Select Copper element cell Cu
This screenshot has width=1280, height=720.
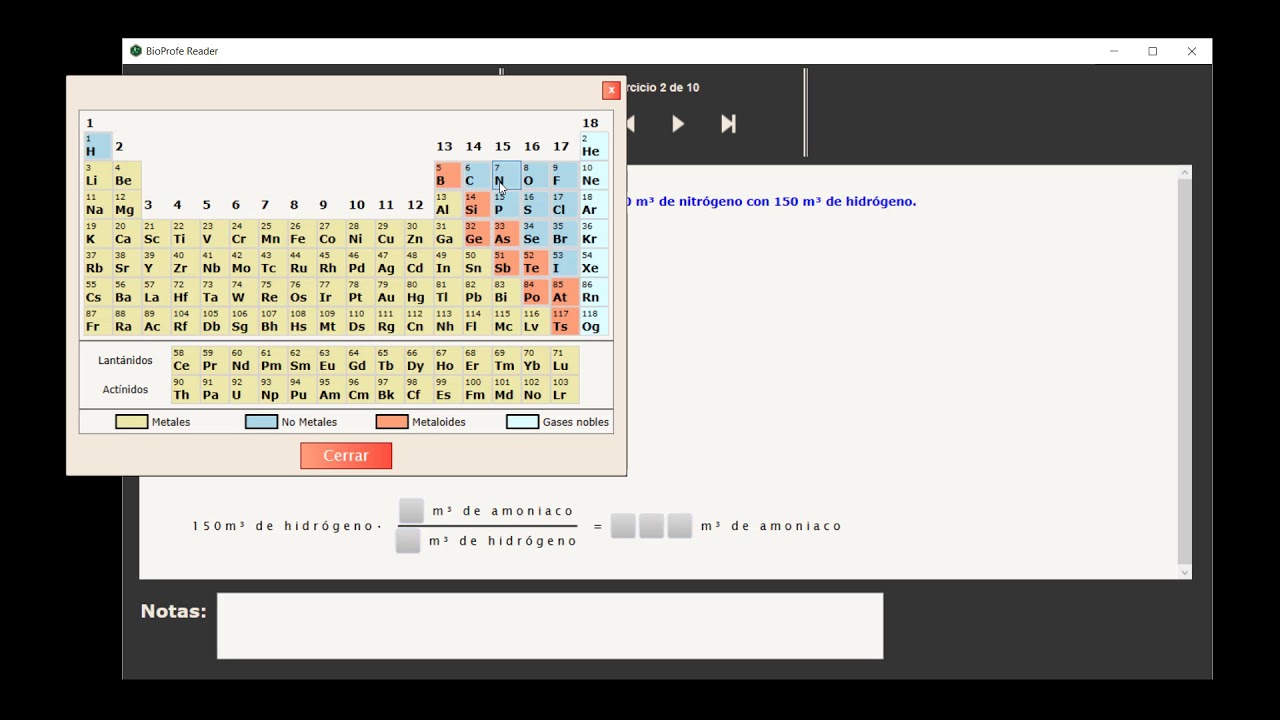(389, 233)
